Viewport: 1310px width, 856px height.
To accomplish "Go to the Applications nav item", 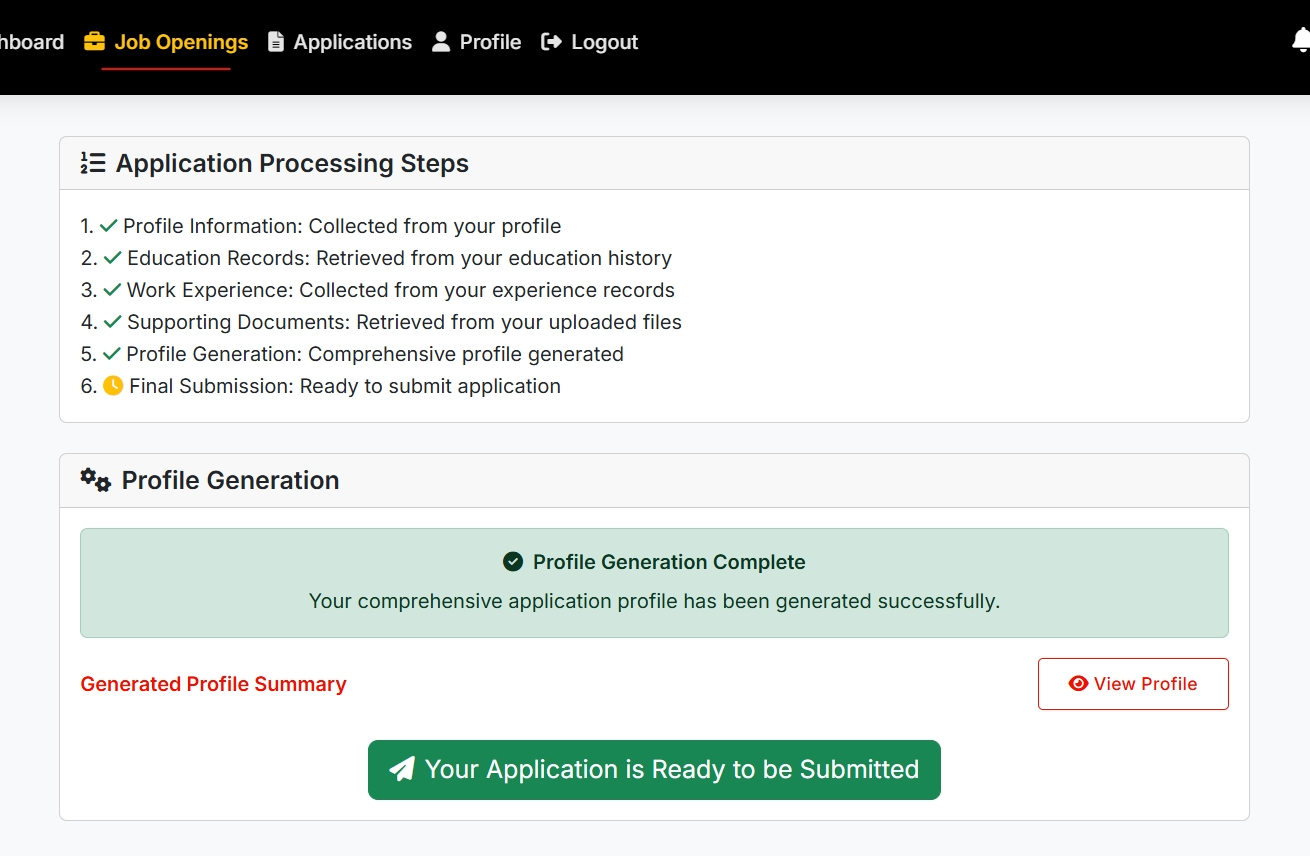I will pyautogui.click(x=352, y=42).
